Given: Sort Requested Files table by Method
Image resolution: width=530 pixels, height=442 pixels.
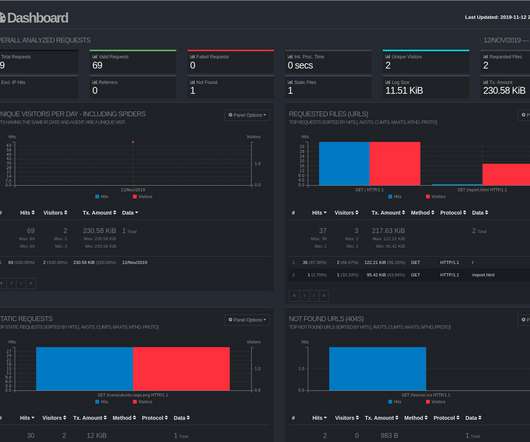Looking at the screenshot, I should 423,213.
